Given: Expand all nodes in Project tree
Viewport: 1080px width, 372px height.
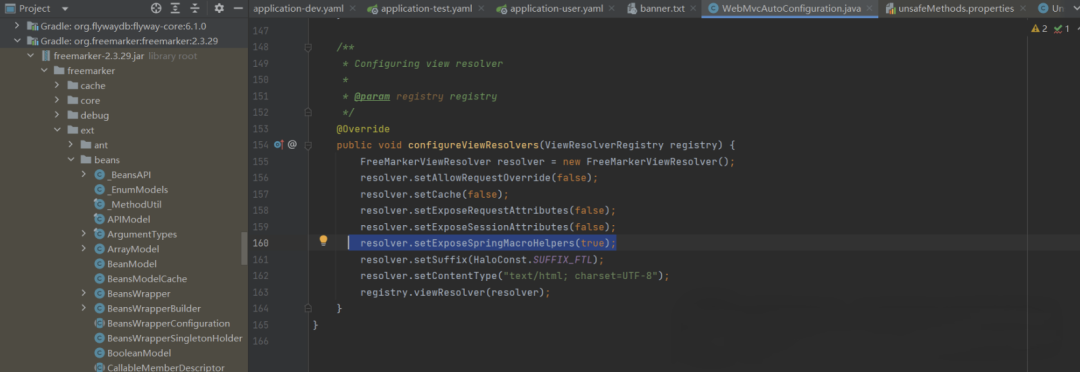Looking at the screenshot, I should (x=176, y=8).
